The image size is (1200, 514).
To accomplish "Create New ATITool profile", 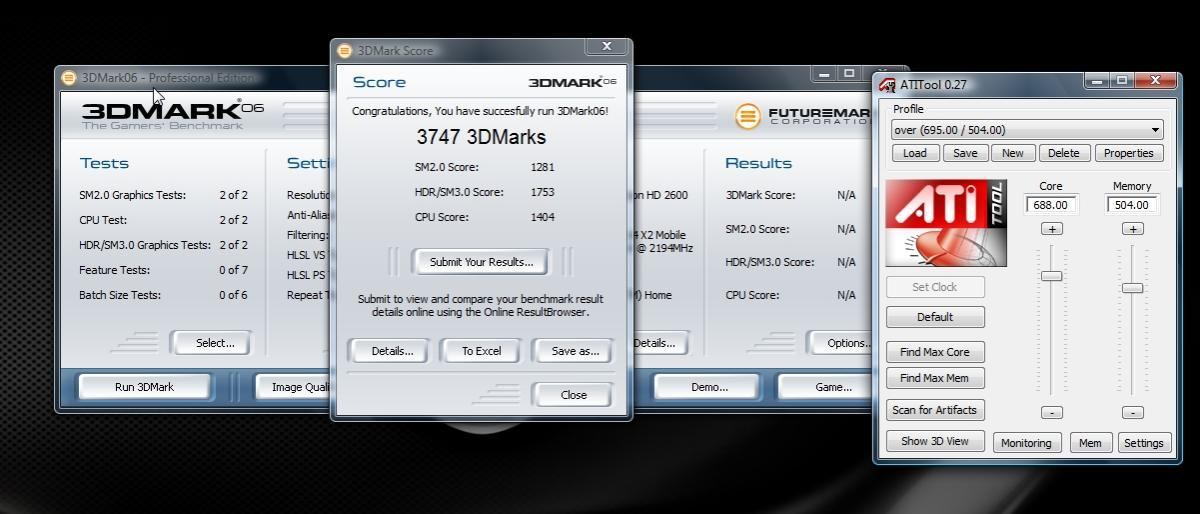I will (1013, 153).
